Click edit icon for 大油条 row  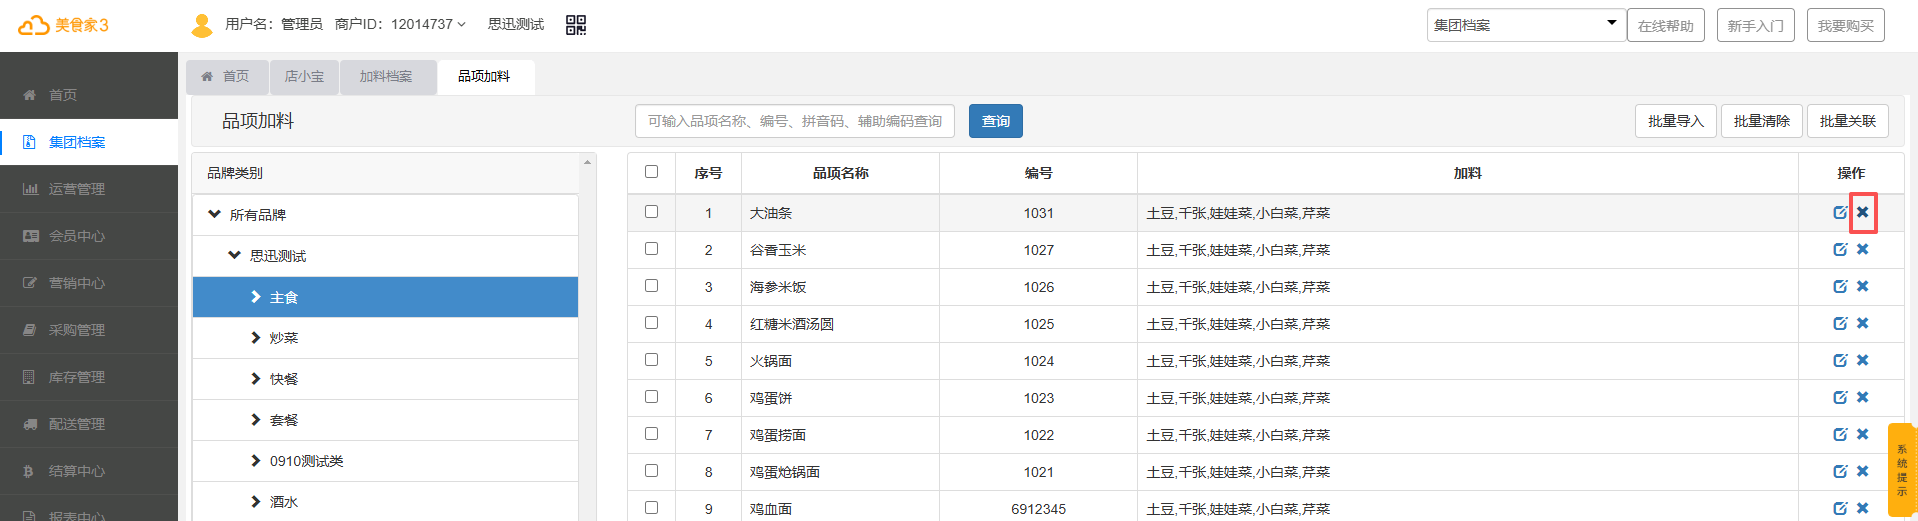pyautogui.click(x=1839, y=212)
